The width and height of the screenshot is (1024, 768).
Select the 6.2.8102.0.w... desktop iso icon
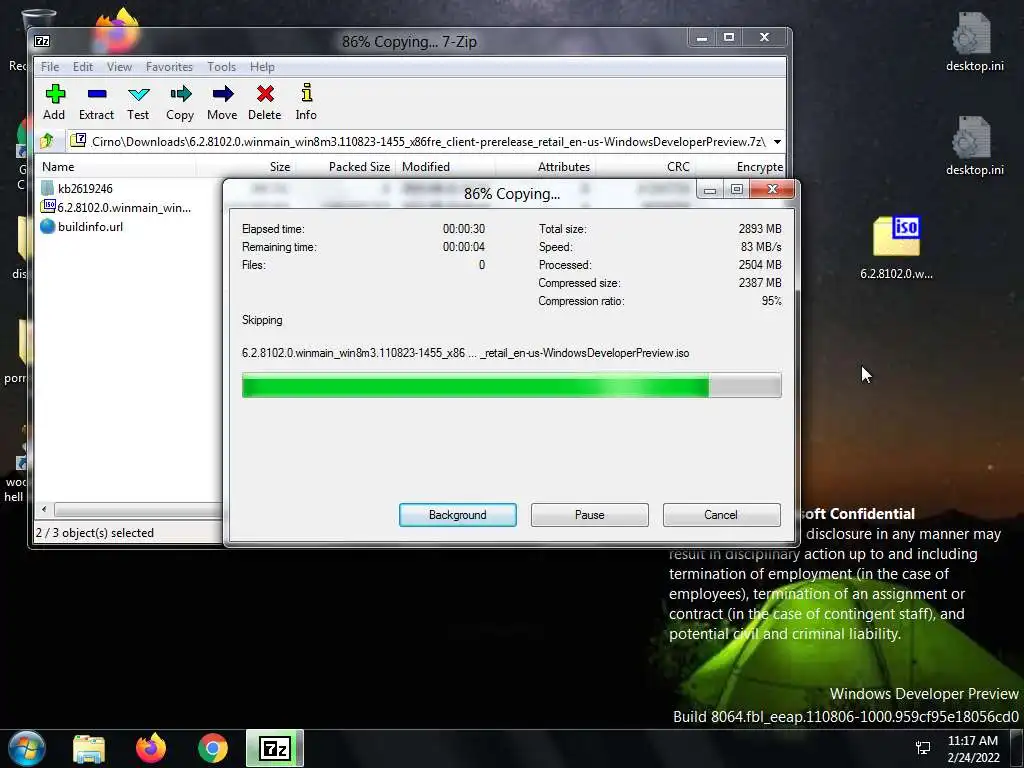point(896,248)
